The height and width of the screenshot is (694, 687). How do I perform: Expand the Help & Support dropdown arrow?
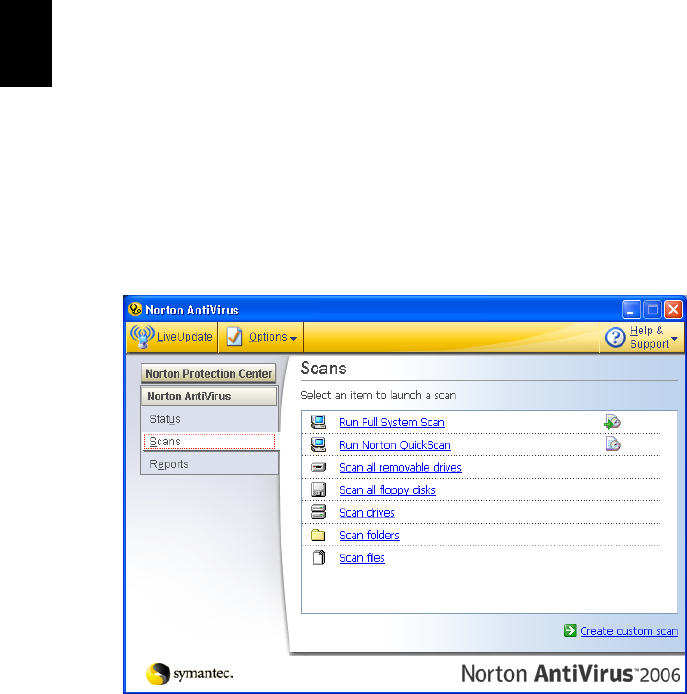674,339
